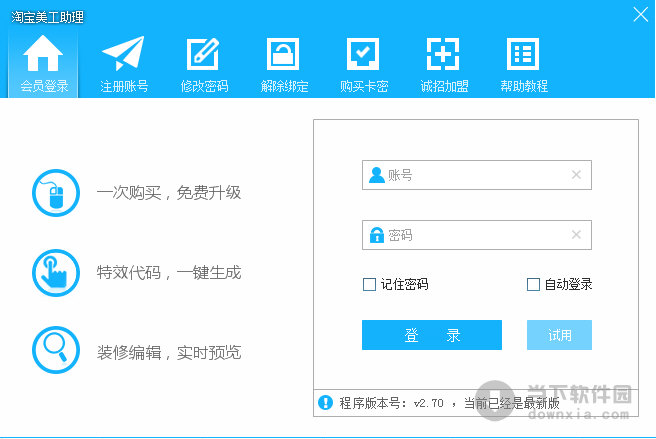Open 诚招加盟 plus-frame tab
The width and height of the screenshot is (656, 439).
(443, 64)
